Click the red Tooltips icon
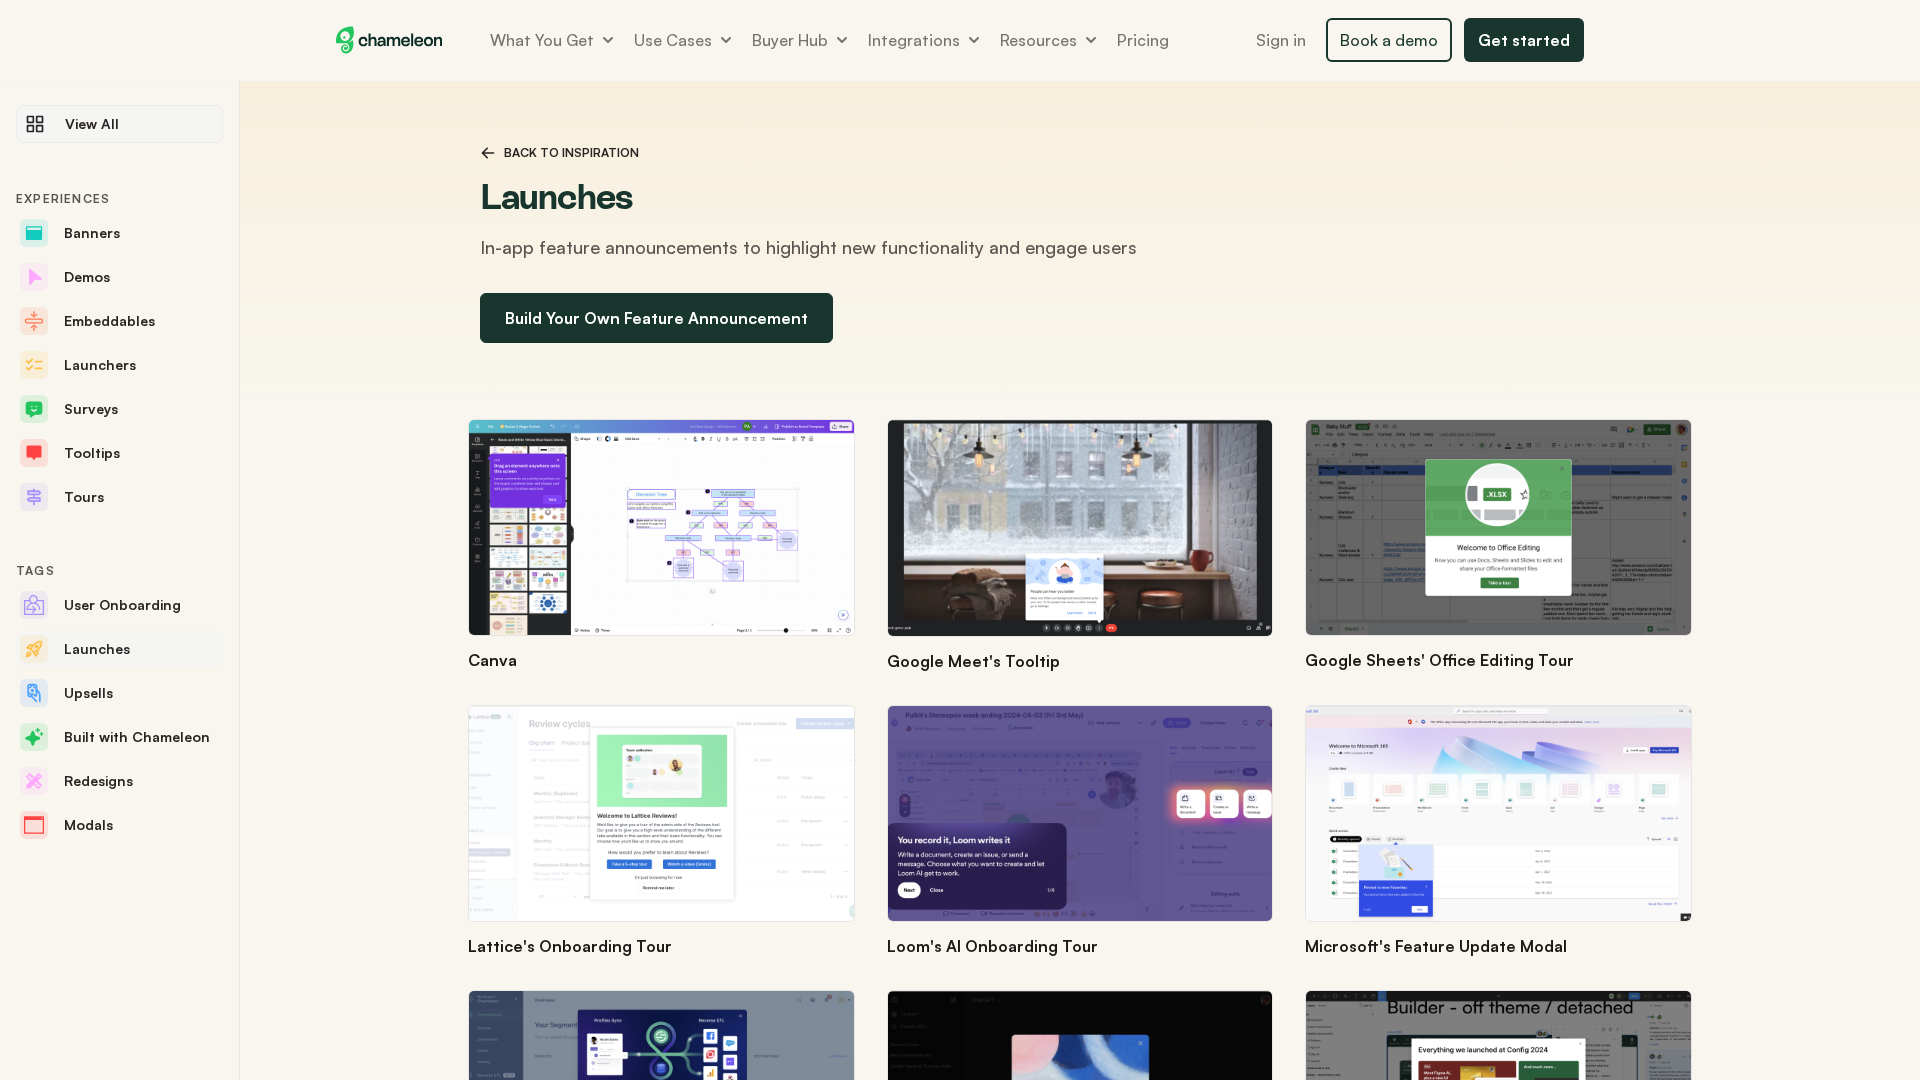Viewport: 1920px width, 1080px height. (34, 453)
